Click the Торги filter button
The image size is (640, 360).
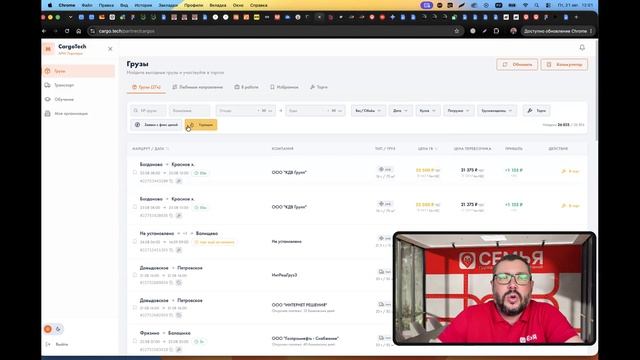click(x=536, y=111)
